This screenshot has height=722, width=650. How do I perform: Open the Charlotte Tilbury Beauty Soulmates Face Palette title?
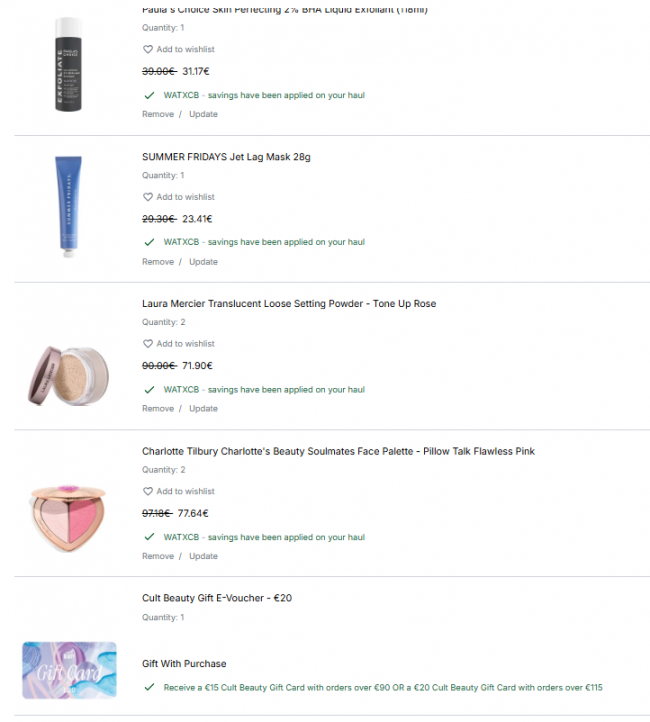(x=338, y=451)
